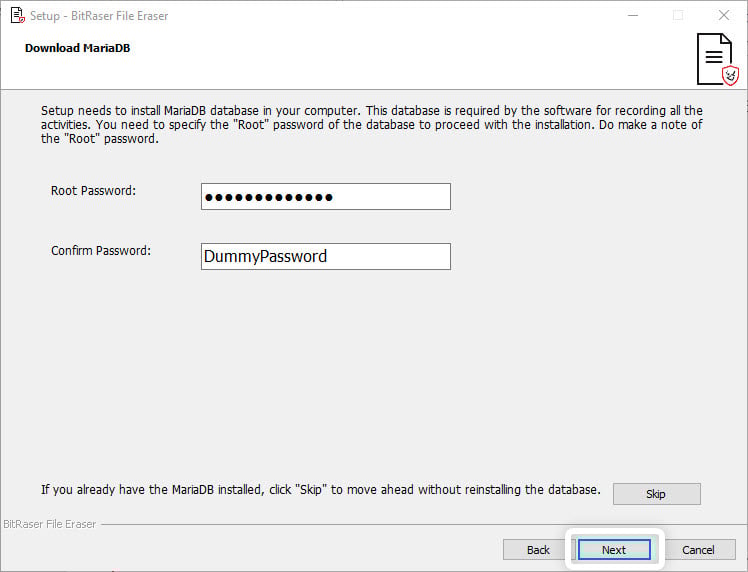Skip the MariaDB installation
The height and width of the screenshot is (572, 748).
coord(656,494)
